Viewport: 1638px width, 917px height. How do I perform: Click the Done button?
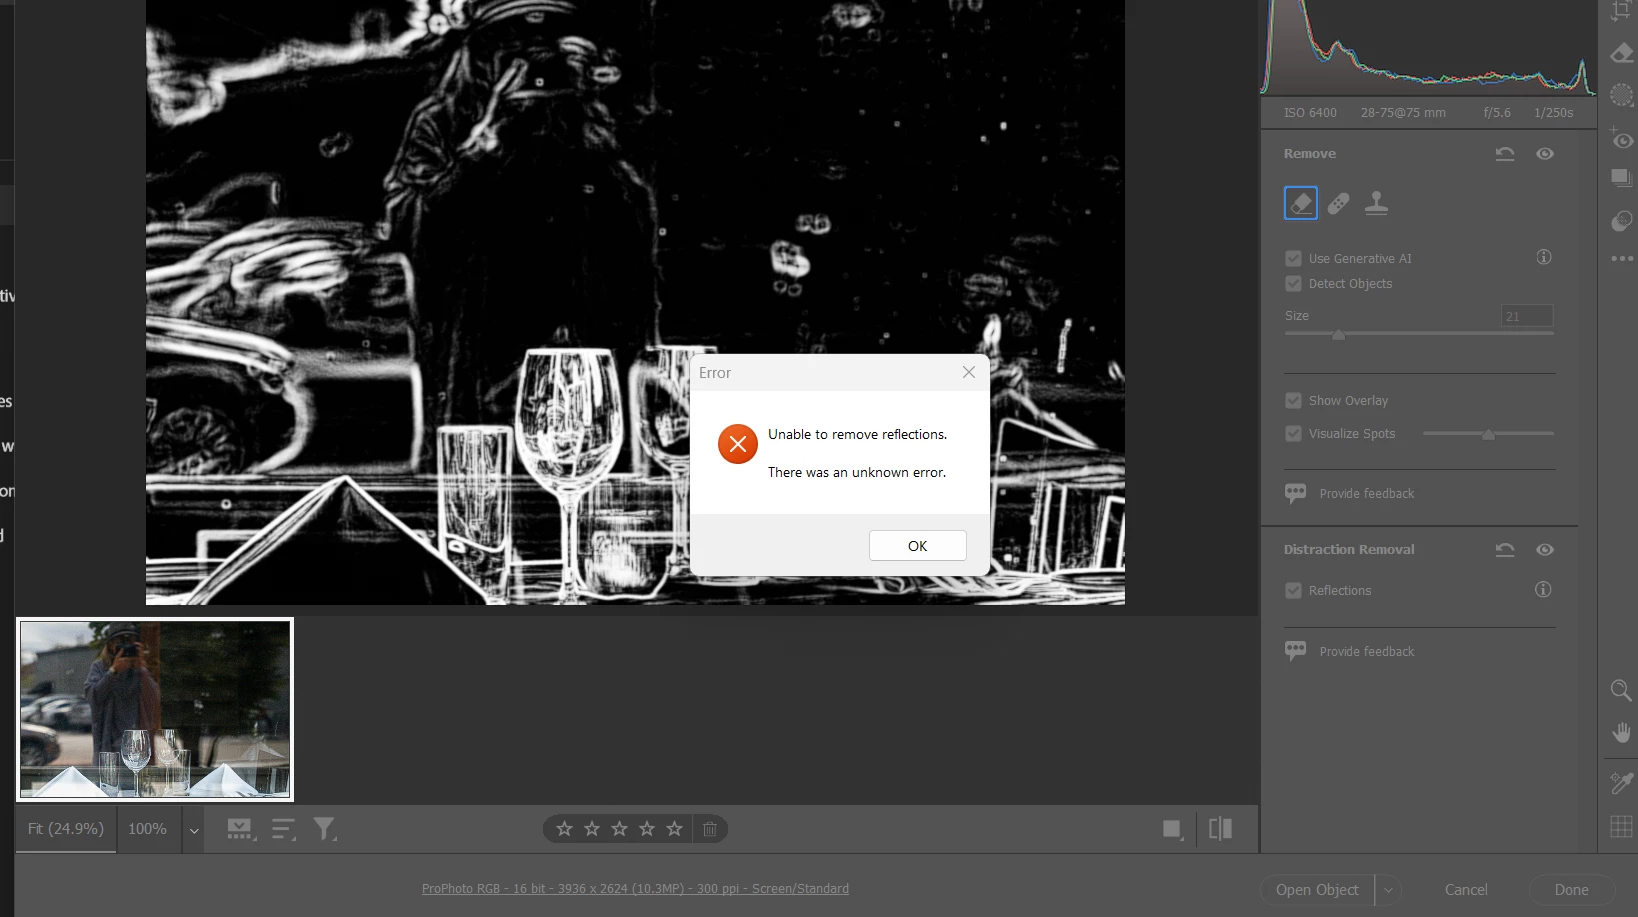coord(1571,890)
